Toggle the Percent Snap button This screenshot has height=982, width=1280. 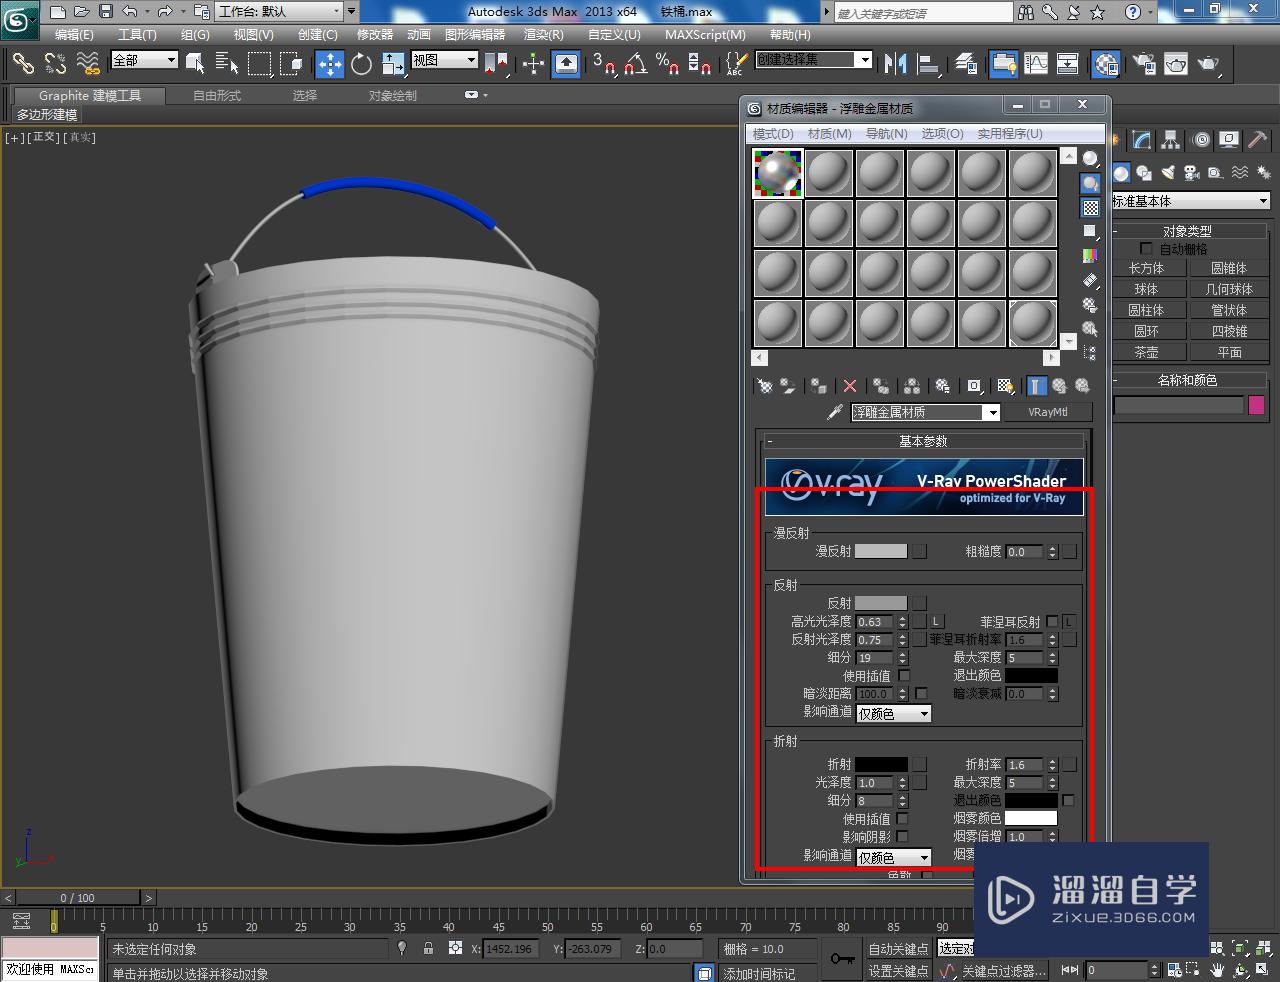[x=667, y=64]
